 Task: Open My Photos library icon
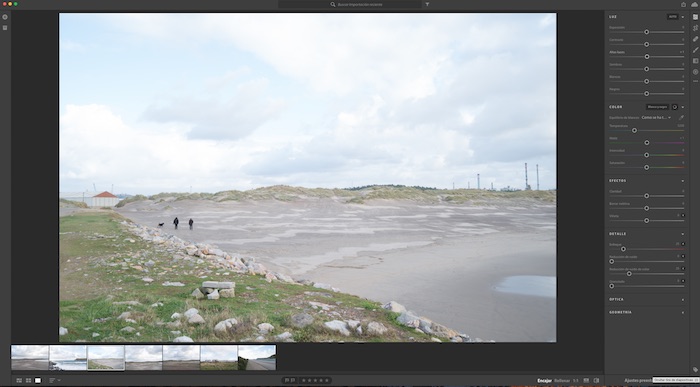pyautogui.click(x=5, y=28)
